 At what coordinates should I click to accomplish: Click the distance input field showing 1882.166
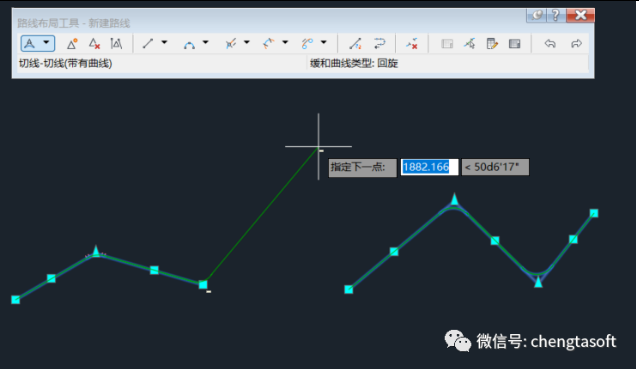tap(429, 167)
